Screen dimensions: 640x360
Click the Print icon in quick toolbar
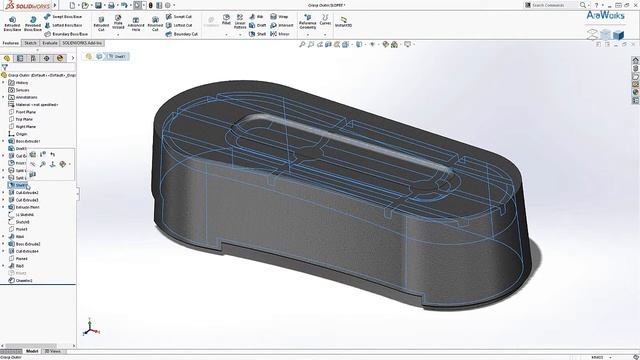tap(111, 5)
